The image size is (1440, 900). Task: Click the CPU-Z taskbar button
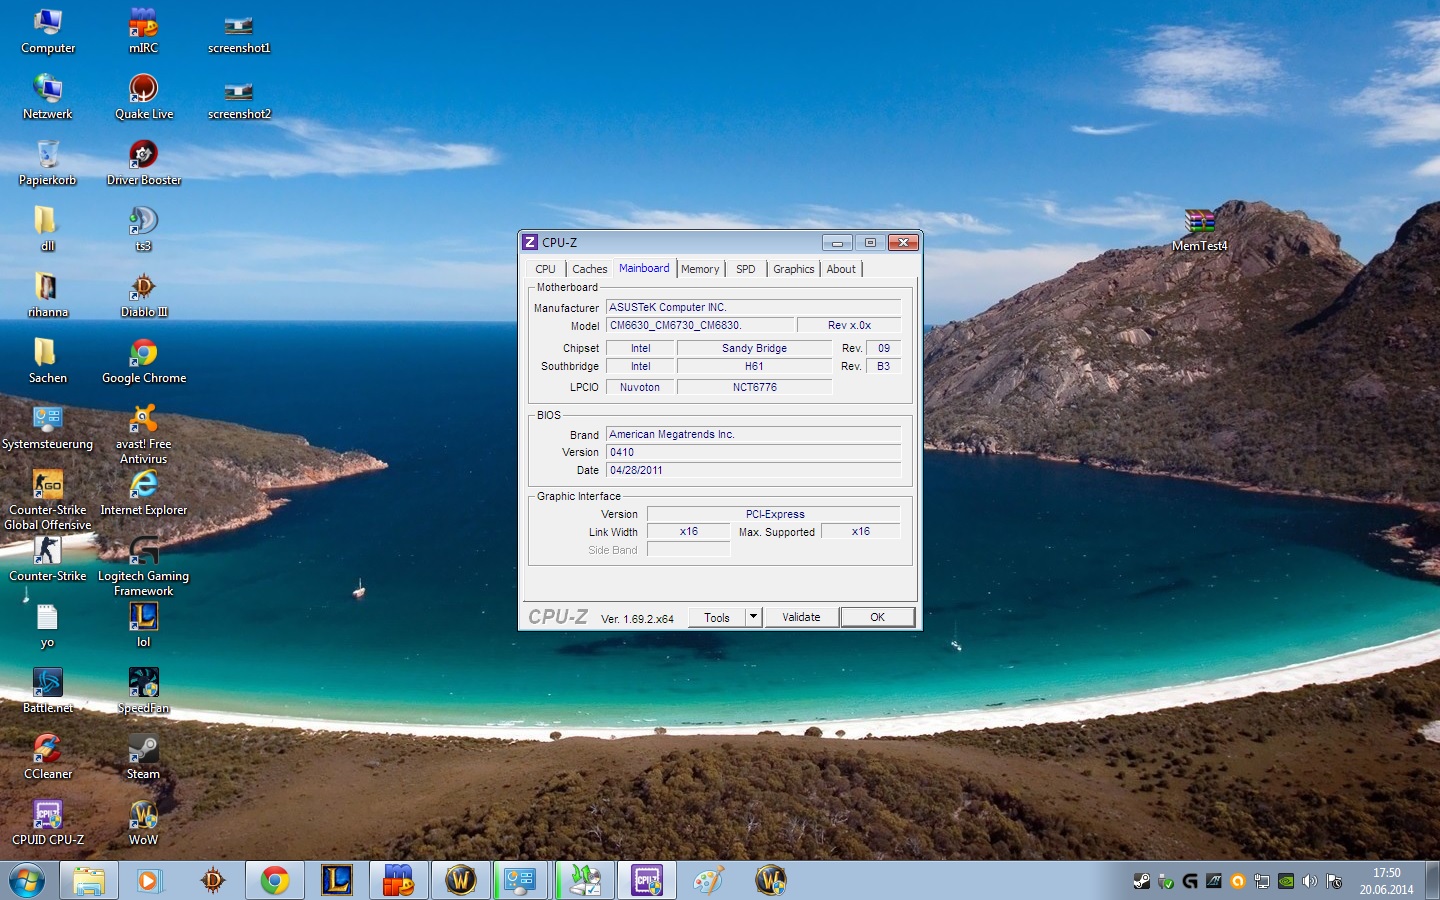pos(647,880)
